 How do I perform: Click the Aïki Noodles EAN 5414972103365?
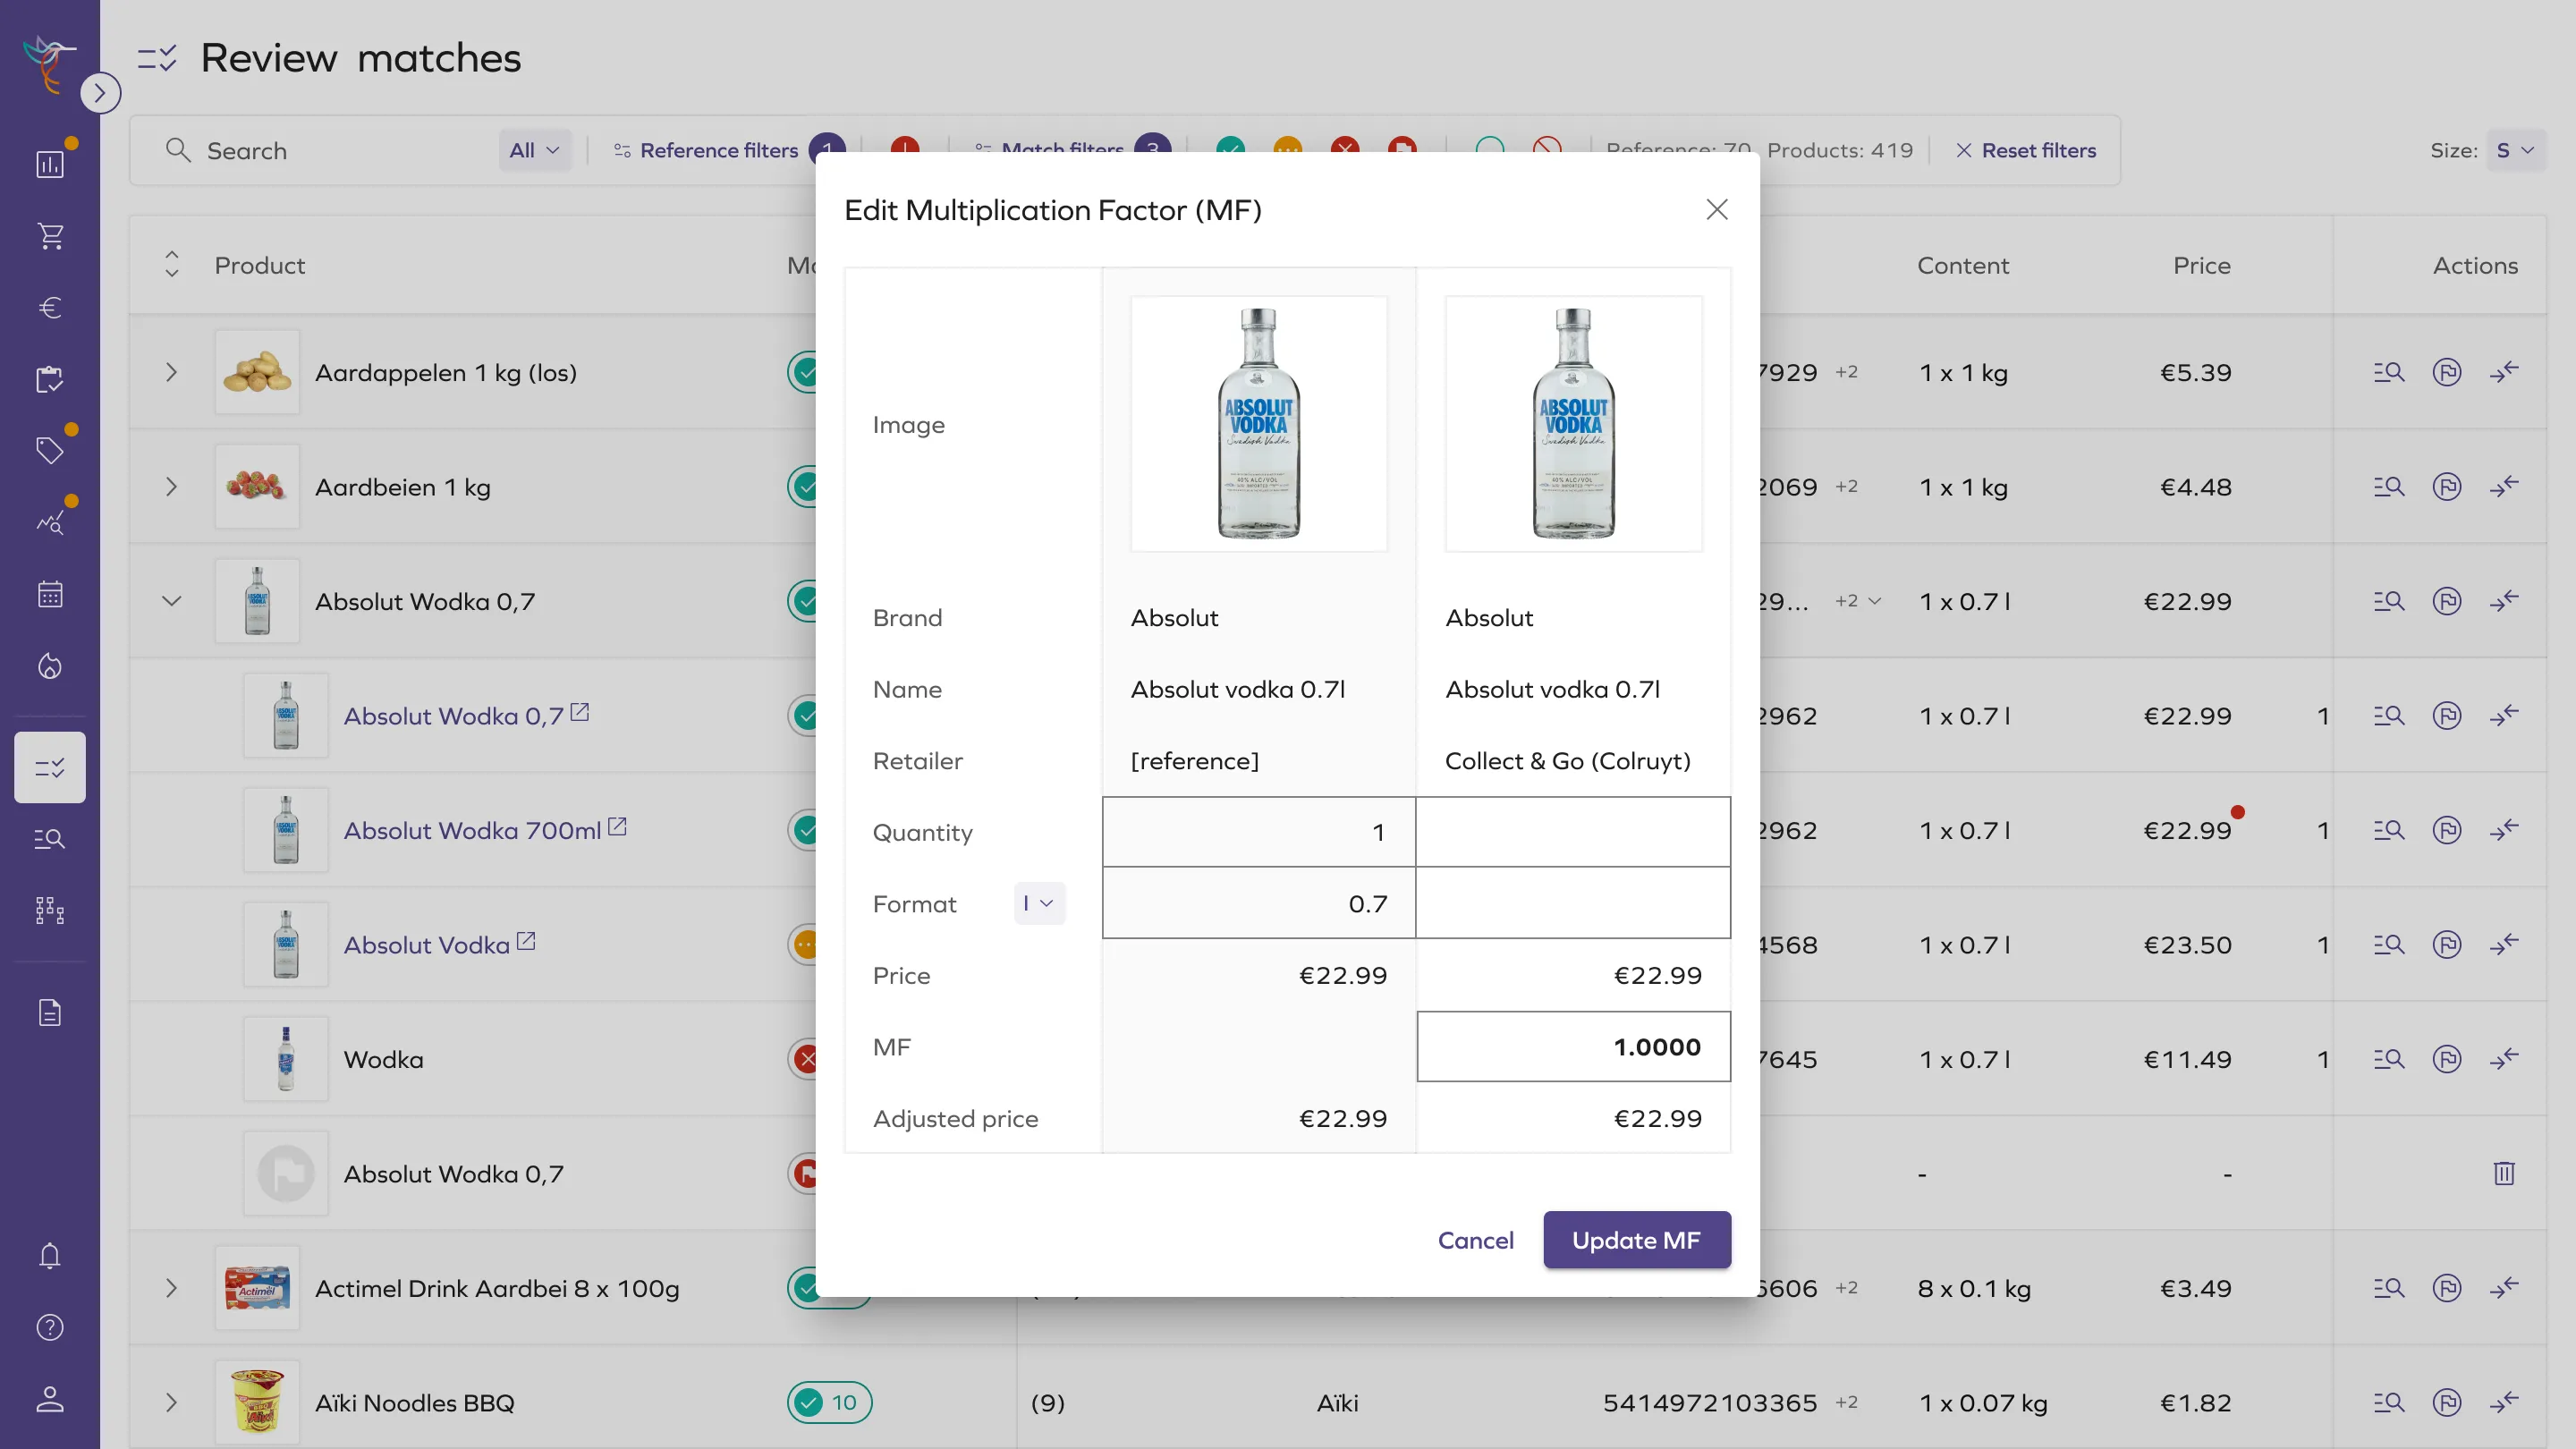(x=1709, y=1402)
